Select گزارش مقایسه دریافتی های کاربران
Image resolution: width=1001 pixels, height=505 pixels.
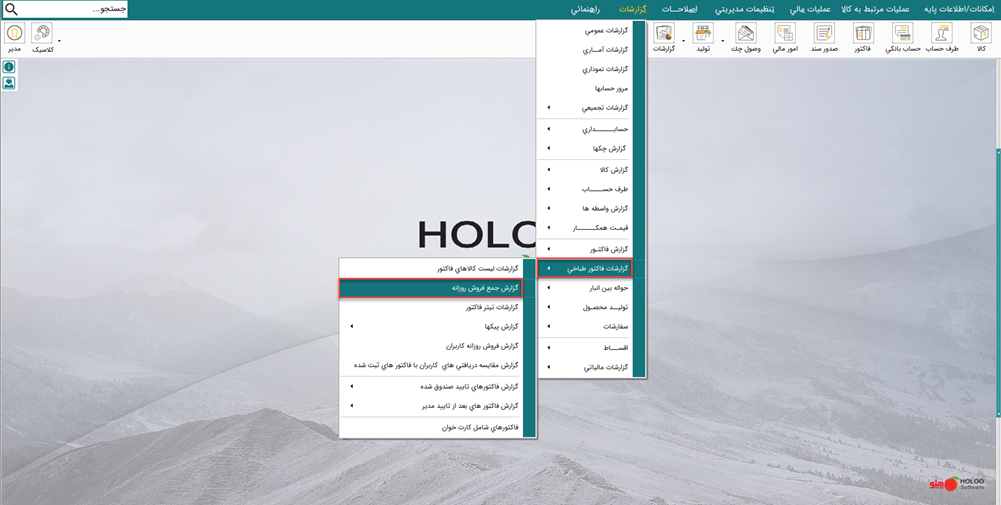[x=431, y=365]
